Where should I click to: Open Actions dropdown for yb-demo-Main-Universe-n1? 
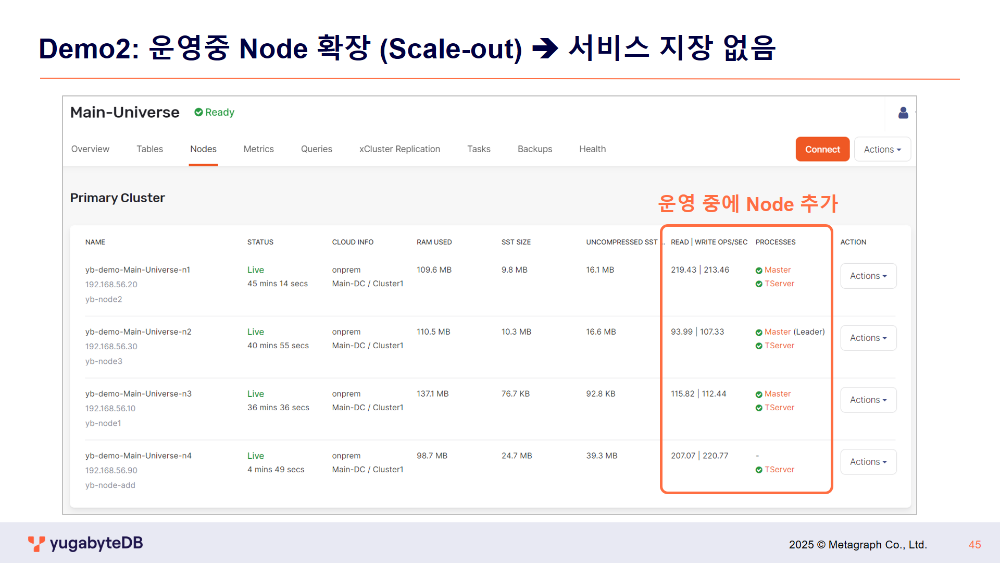868,276
